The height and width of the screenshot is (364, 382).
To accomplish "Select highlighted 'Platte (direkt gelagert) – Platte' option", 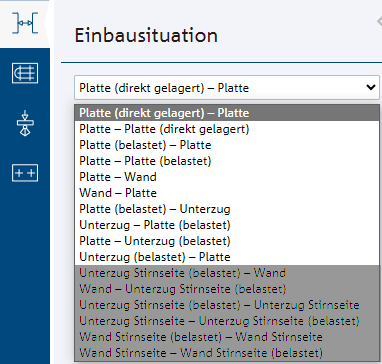I will [227, 113].
